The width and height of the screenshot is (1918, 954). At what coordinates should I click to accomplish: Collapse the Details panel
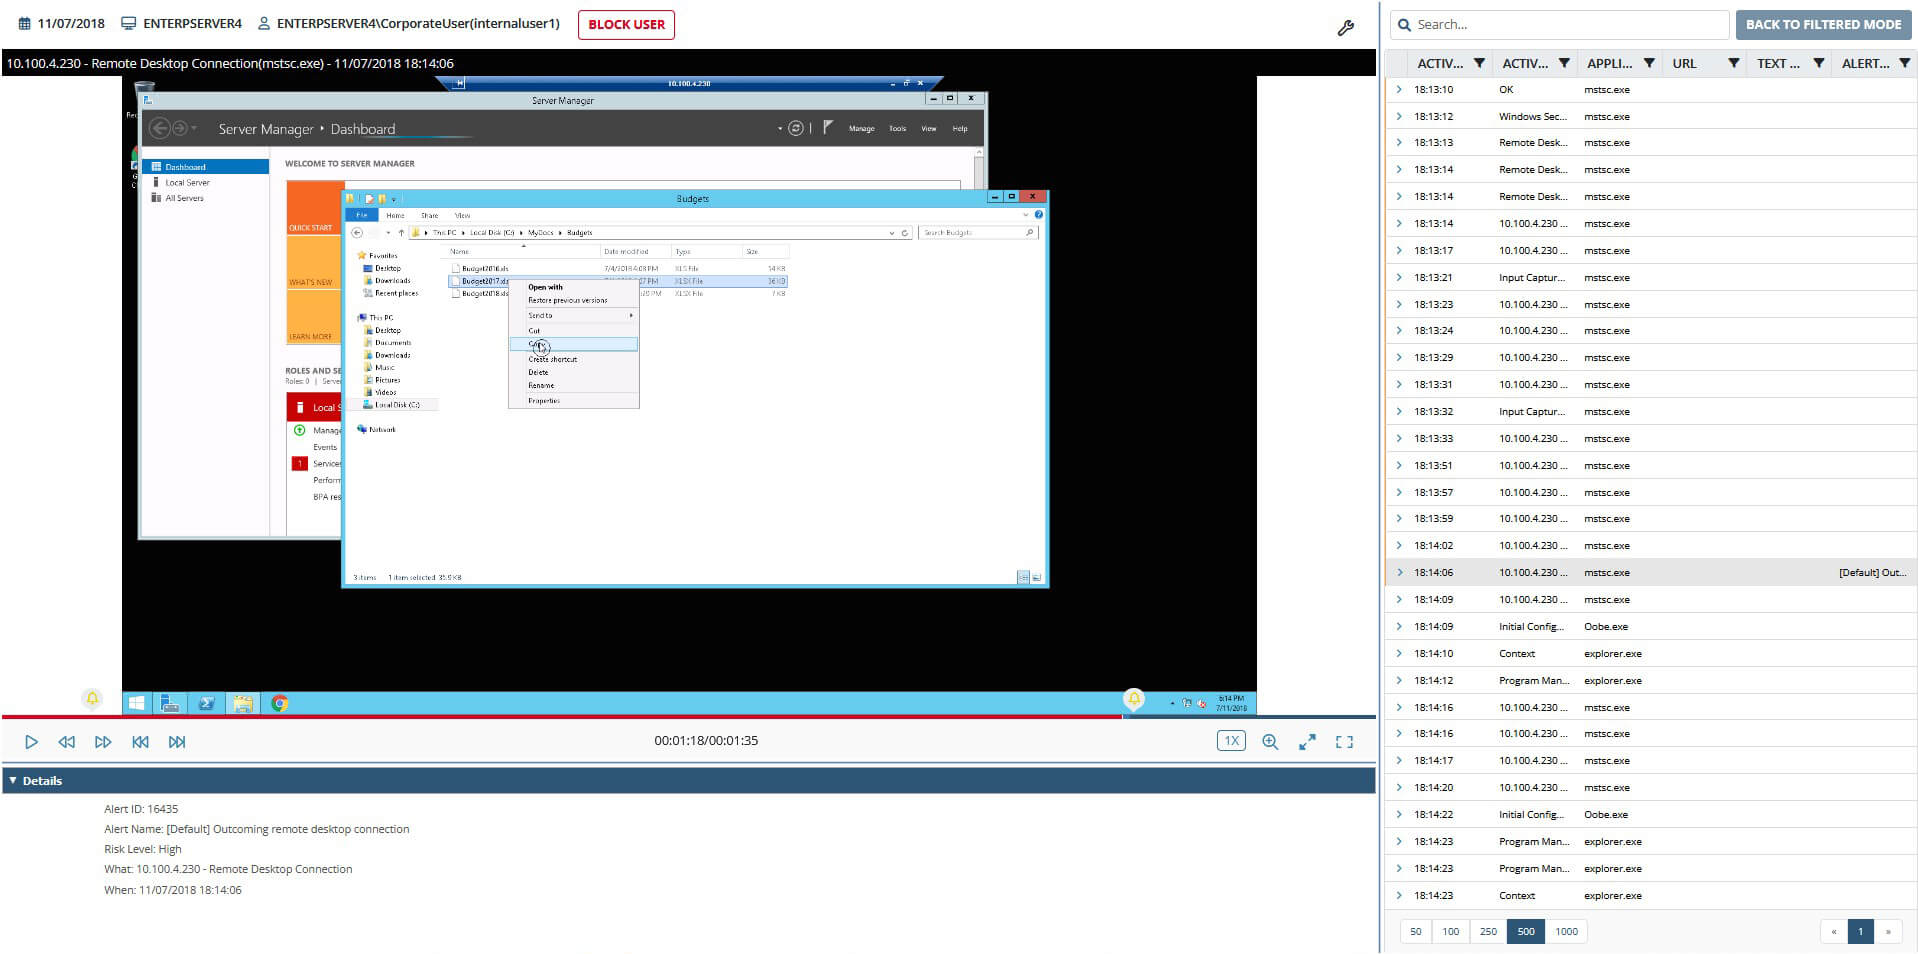tap(13, 781)
